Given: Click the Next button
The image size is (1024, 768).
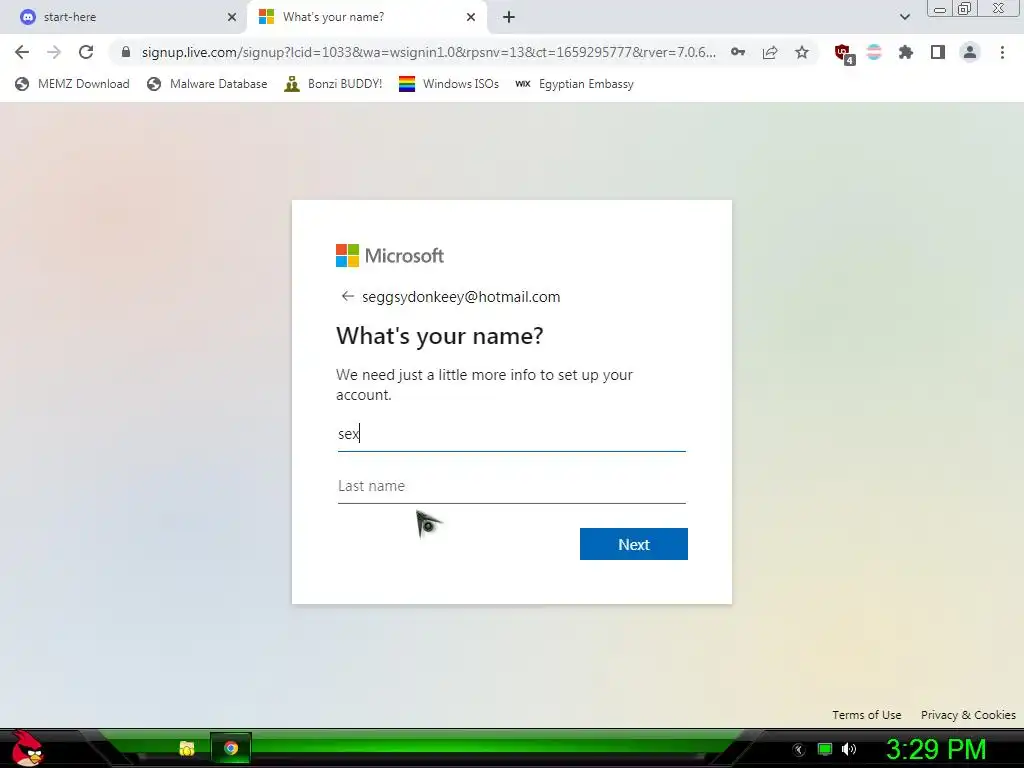Looking at the screenshot, I should 633,544.
